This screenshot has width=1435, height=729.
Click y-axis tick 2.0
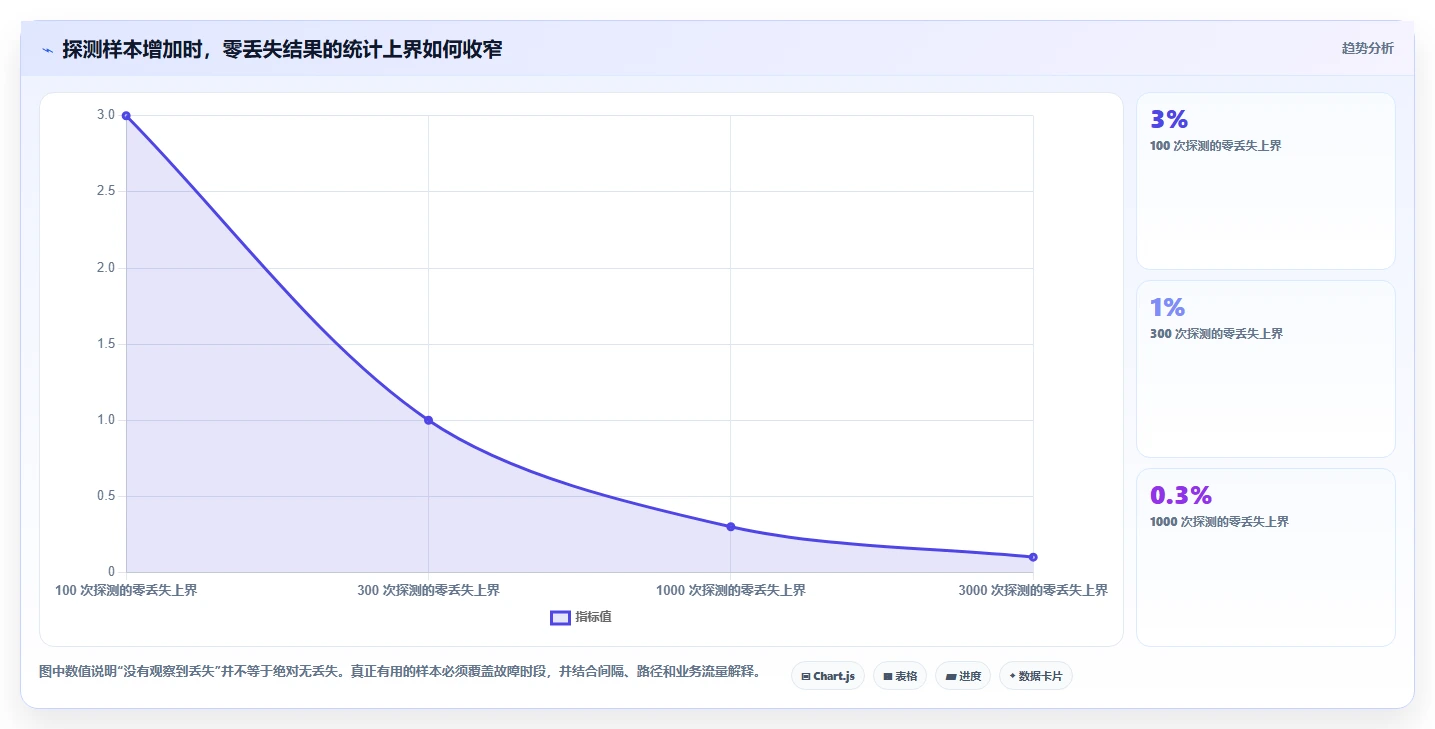click(x=106, y=268)
